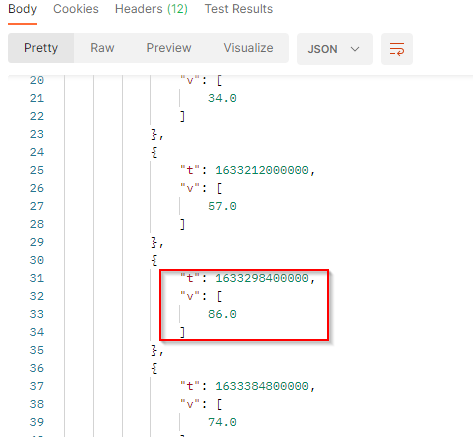Click timestamp value 1633384800000
Image resolution: width=473 pixels, height=442 pixels.
tap(262, 386)
